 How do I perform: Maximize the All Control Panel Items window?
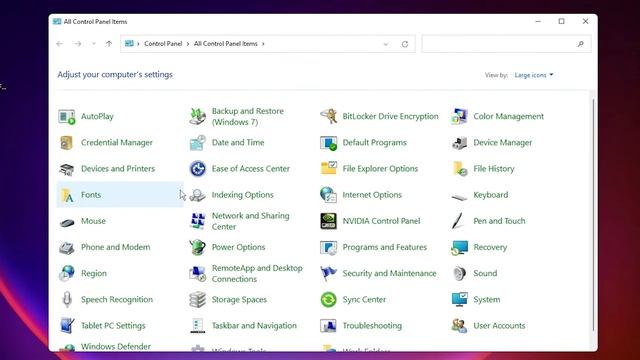pos(562,21)
